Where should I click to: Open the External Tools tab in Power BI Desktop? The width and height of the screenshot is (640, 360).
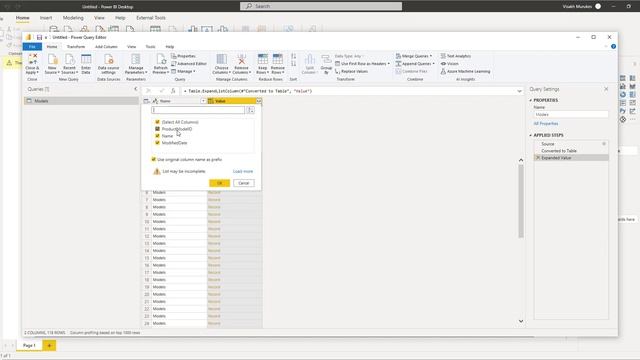(151, 18)
